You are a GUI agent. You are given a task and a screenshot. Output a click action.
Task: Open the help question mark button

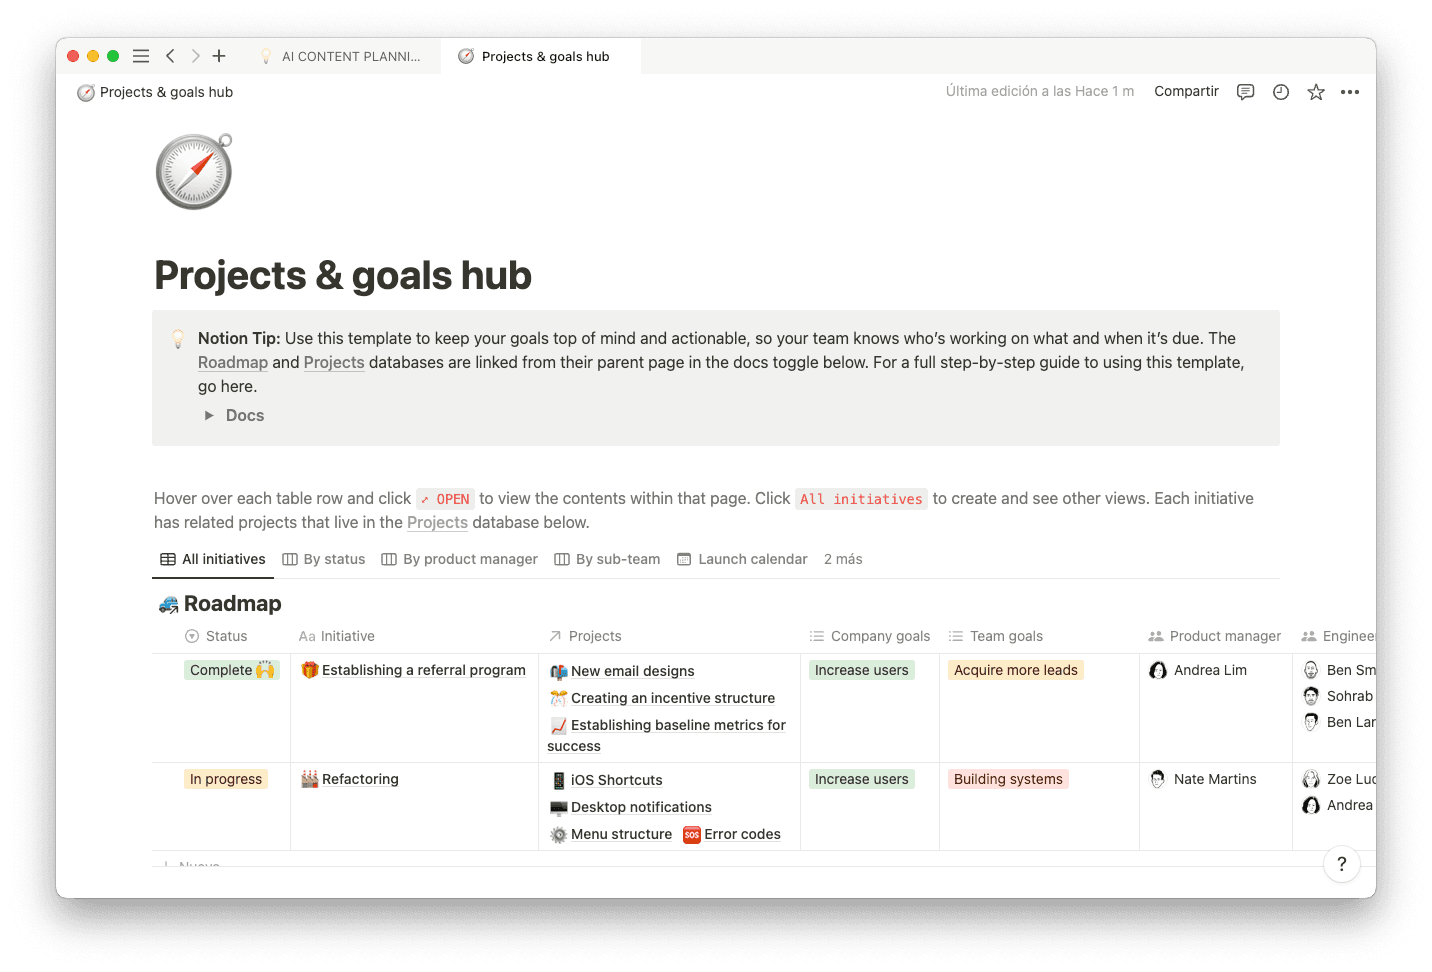[x=1341, y=864]
